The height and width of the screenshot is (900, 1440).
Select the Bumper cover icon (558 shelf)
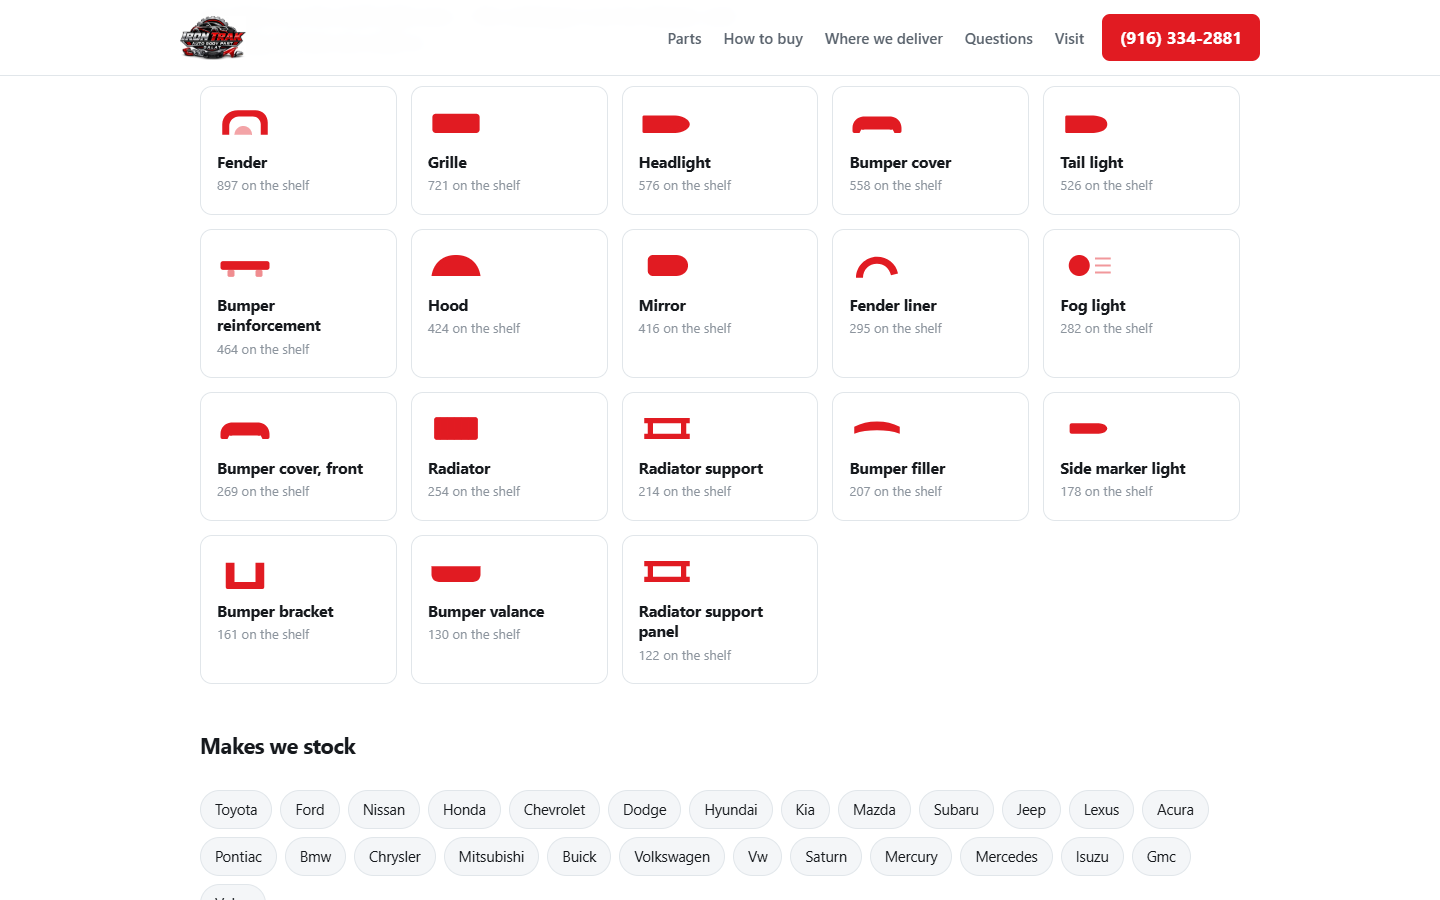[x=877, y=125]
